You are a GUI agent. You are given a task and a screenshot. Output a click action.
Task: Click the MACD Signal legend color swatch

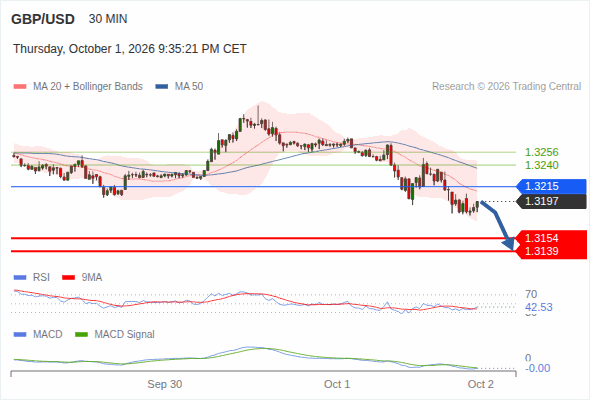click(81, 335)
